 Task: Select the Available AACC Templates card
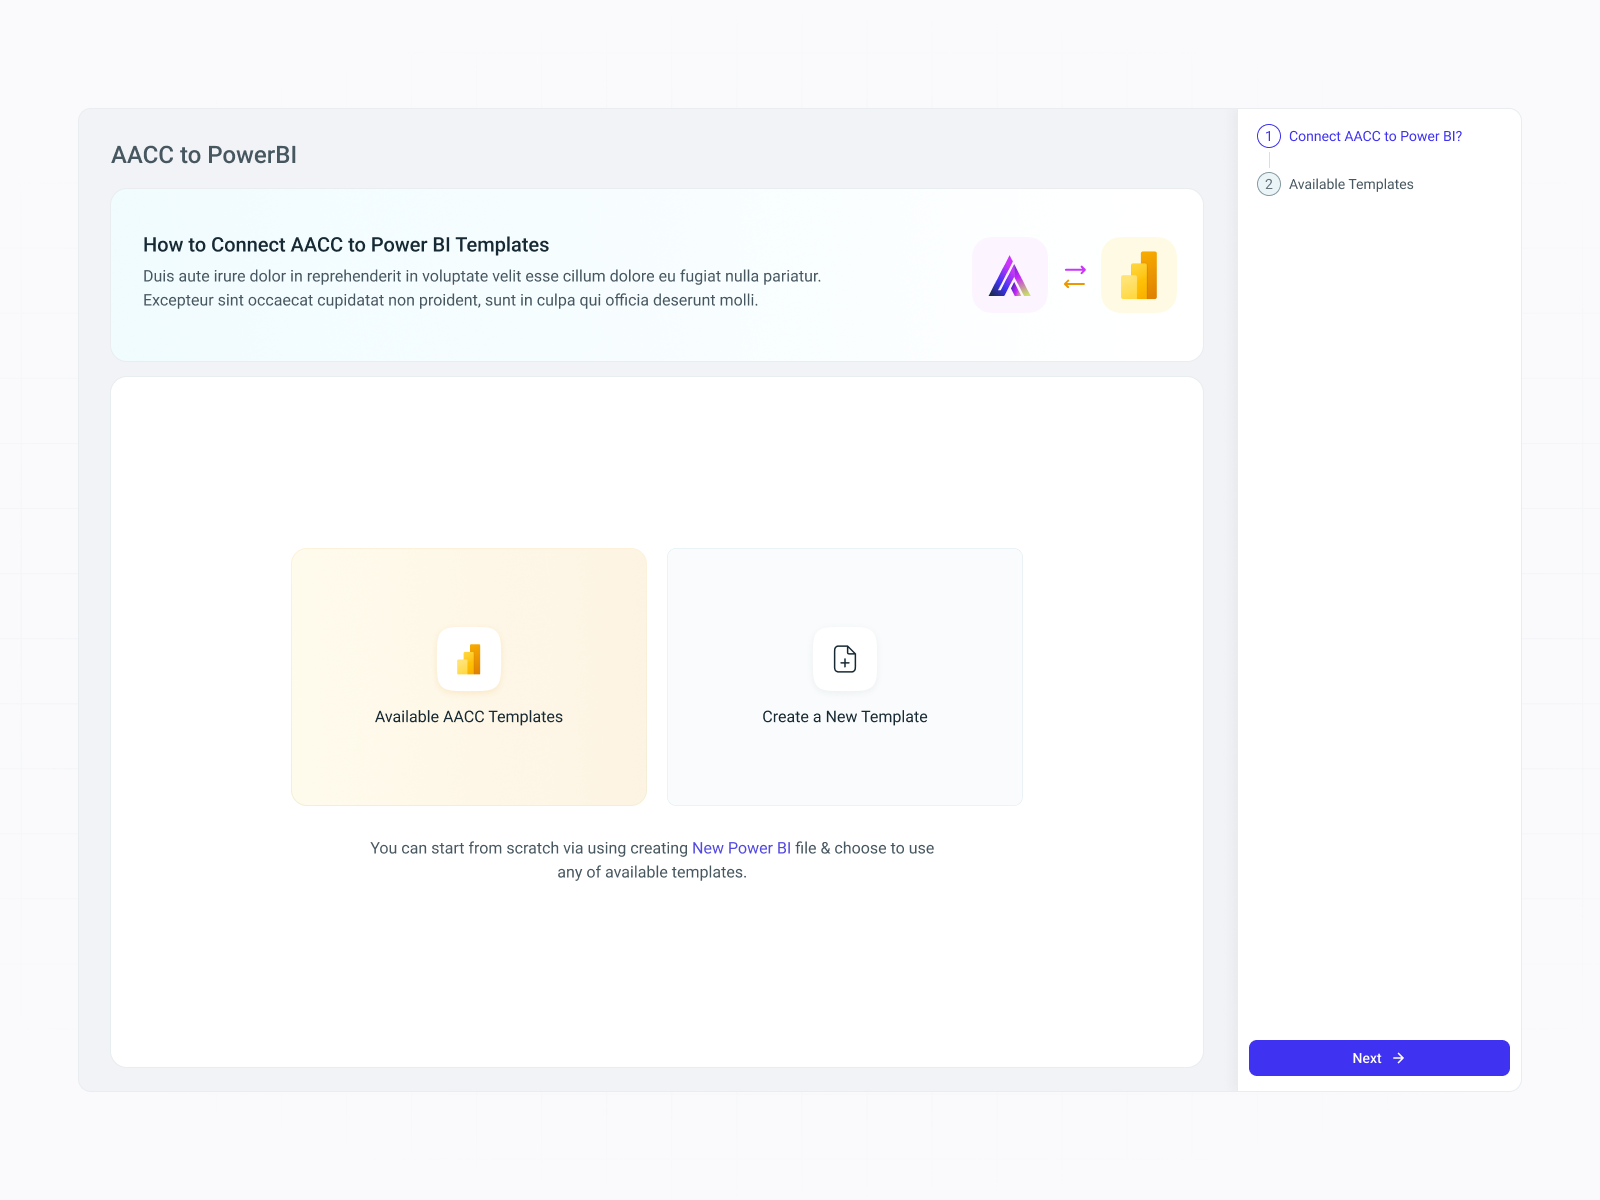pos(469,677)
